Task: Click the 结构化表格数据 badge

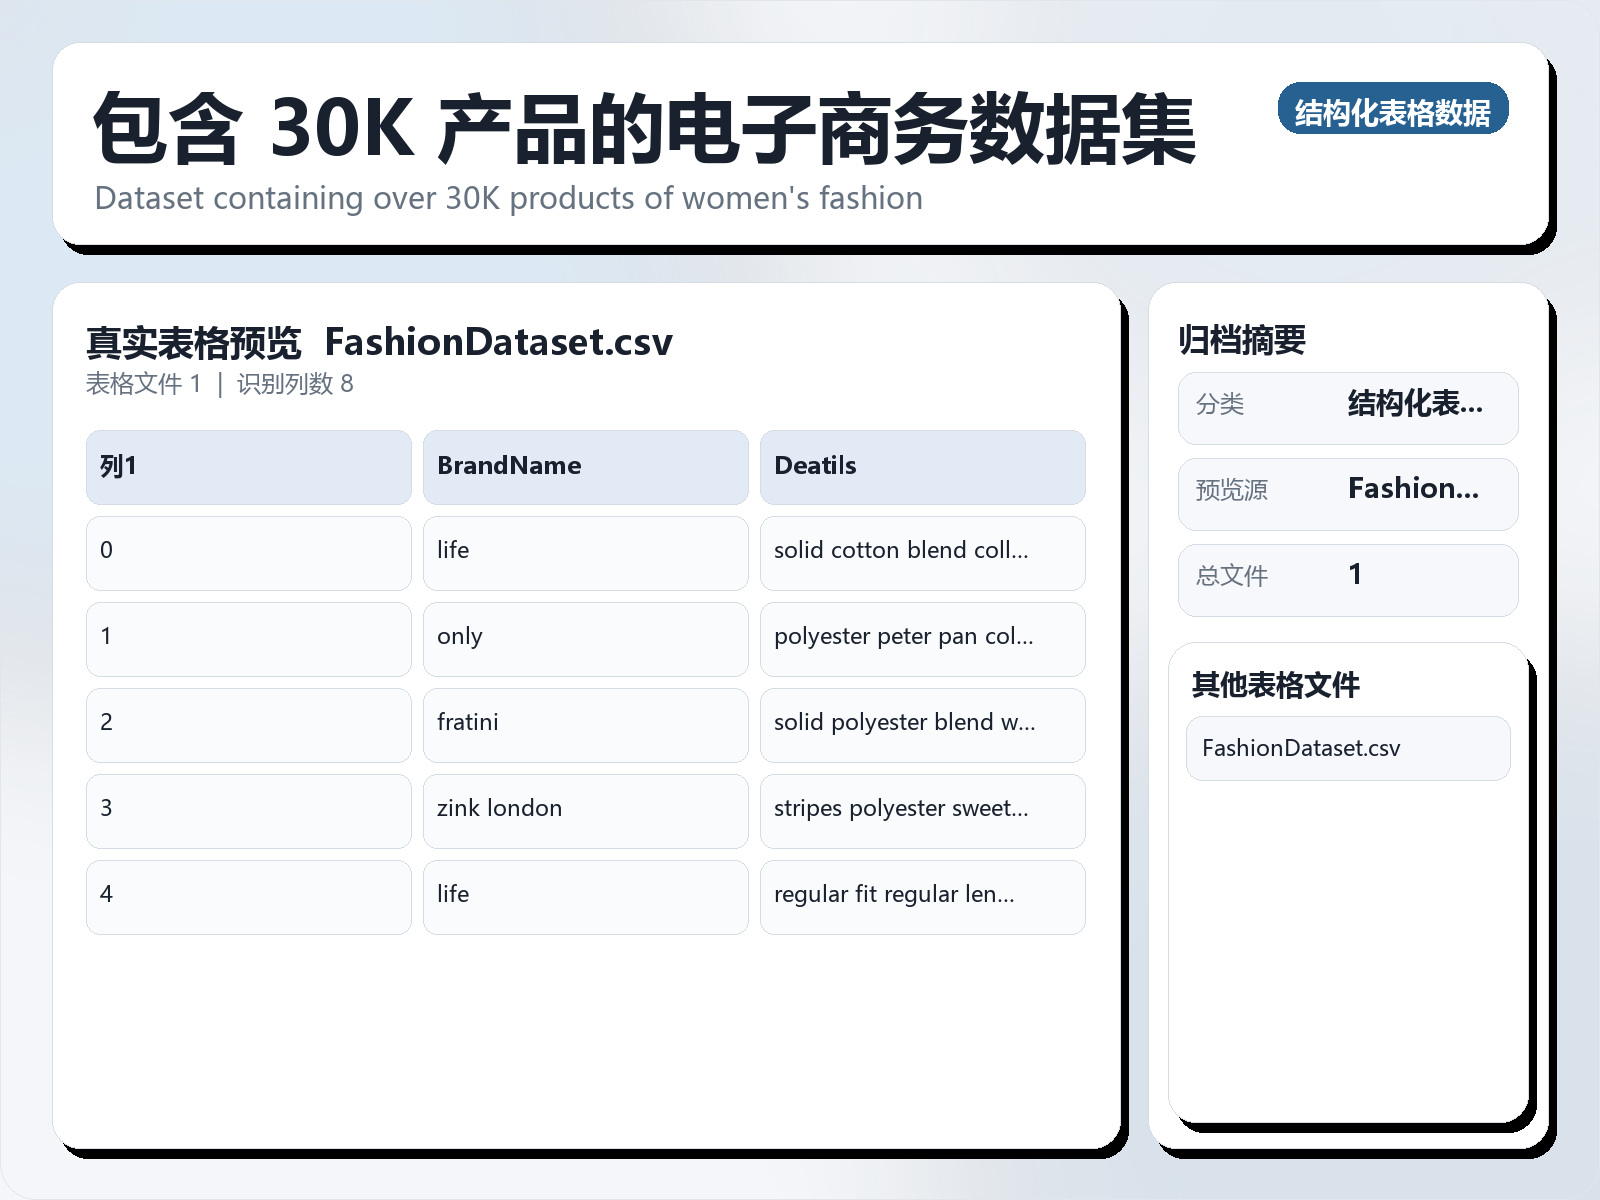Action: [x=1394, y=112]
